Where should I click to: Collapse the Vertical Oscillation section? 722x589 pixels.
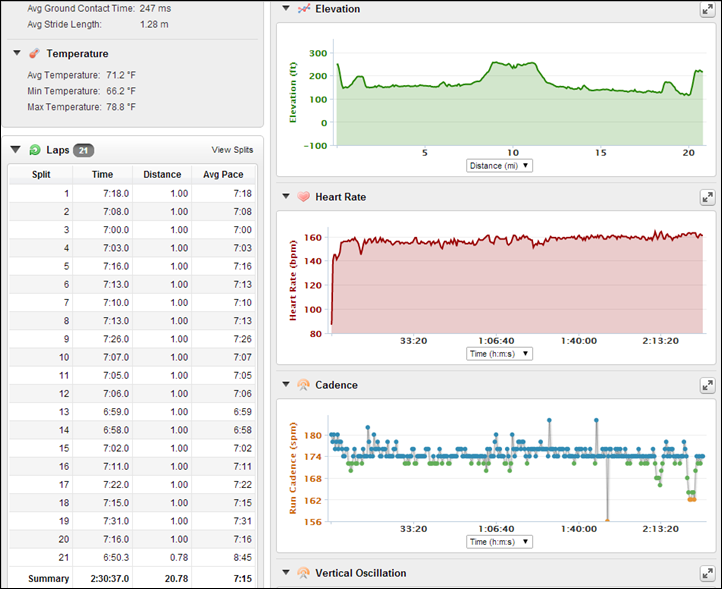click(286, 572)
